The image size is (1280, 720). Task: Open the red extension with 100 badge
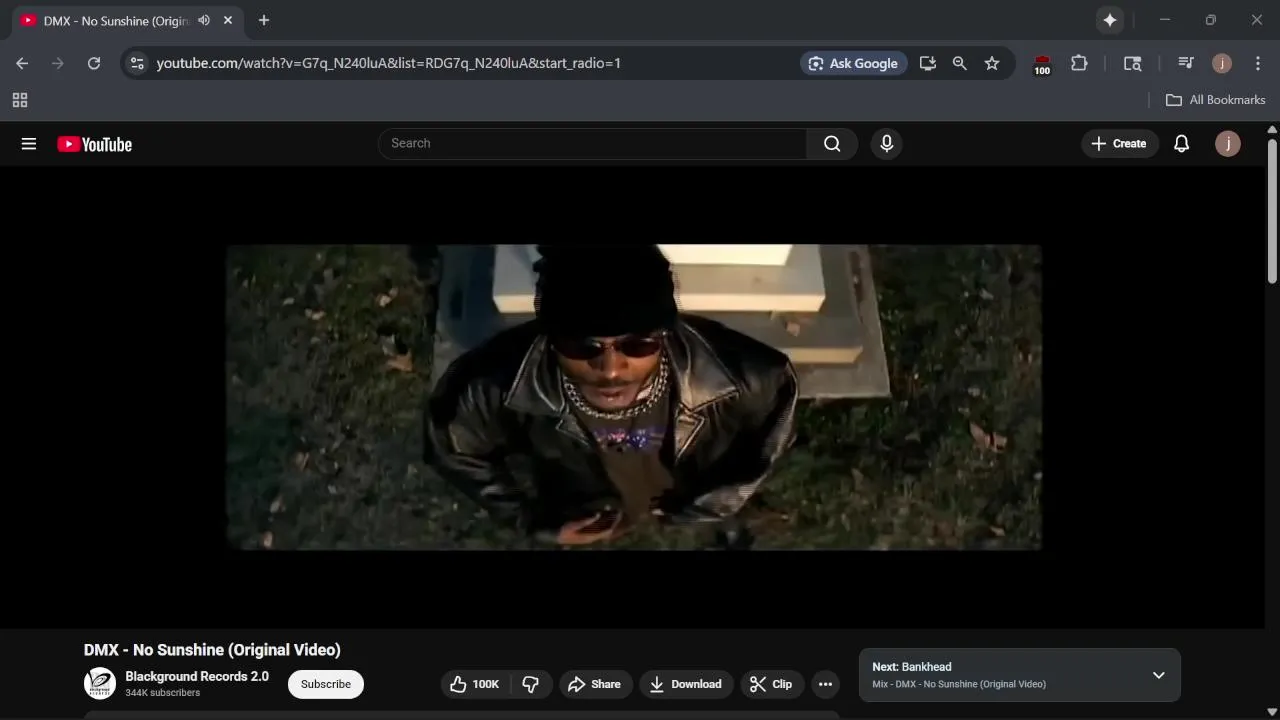click(1042, 64)
